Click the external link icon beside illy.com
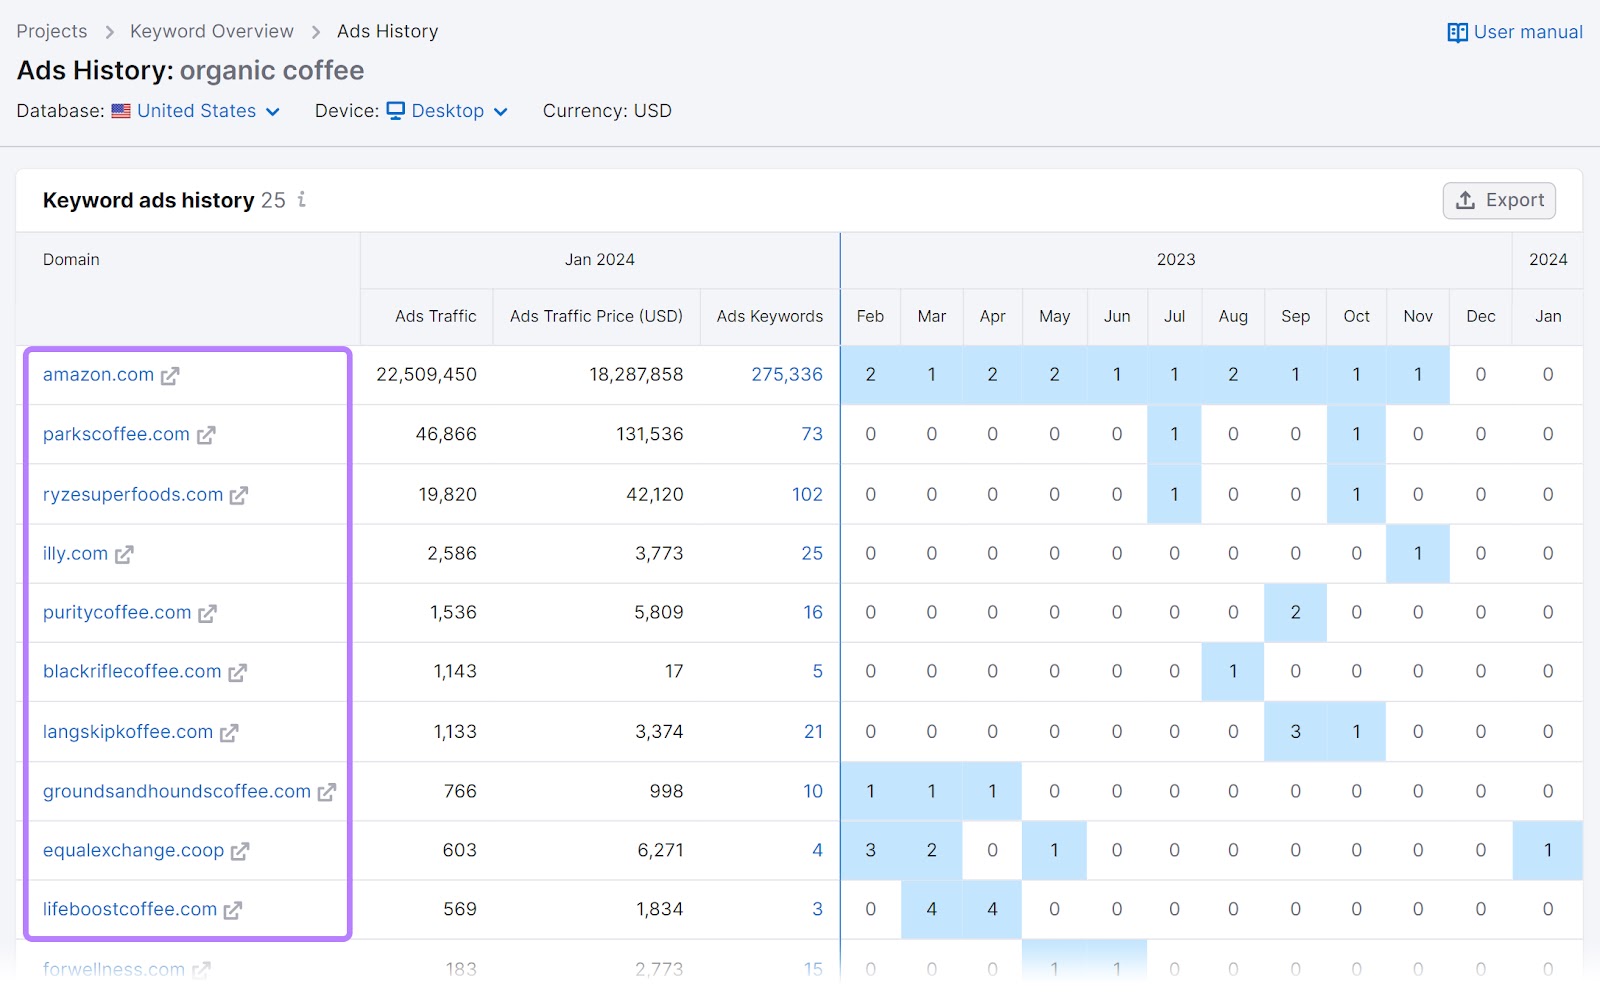Screen dimensions: 1600x995 coord(123,554)
